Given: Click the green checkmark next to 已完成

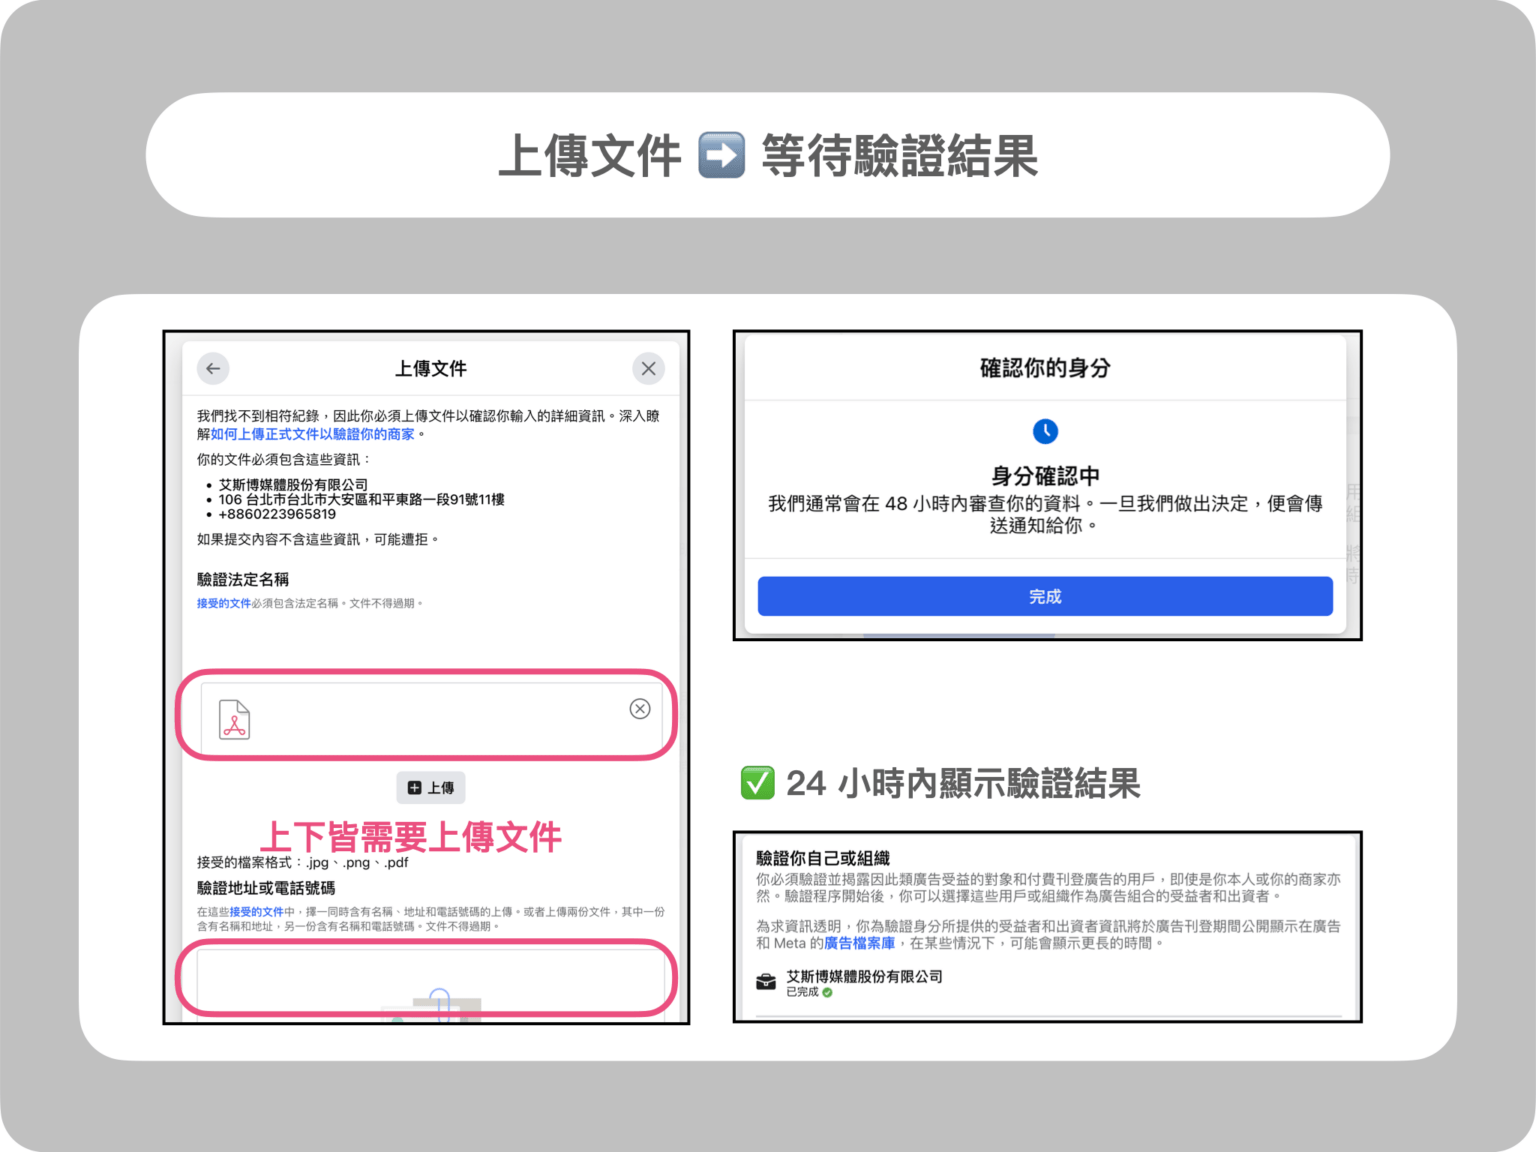Looking at the screenshot, I should tap(828, 993).
